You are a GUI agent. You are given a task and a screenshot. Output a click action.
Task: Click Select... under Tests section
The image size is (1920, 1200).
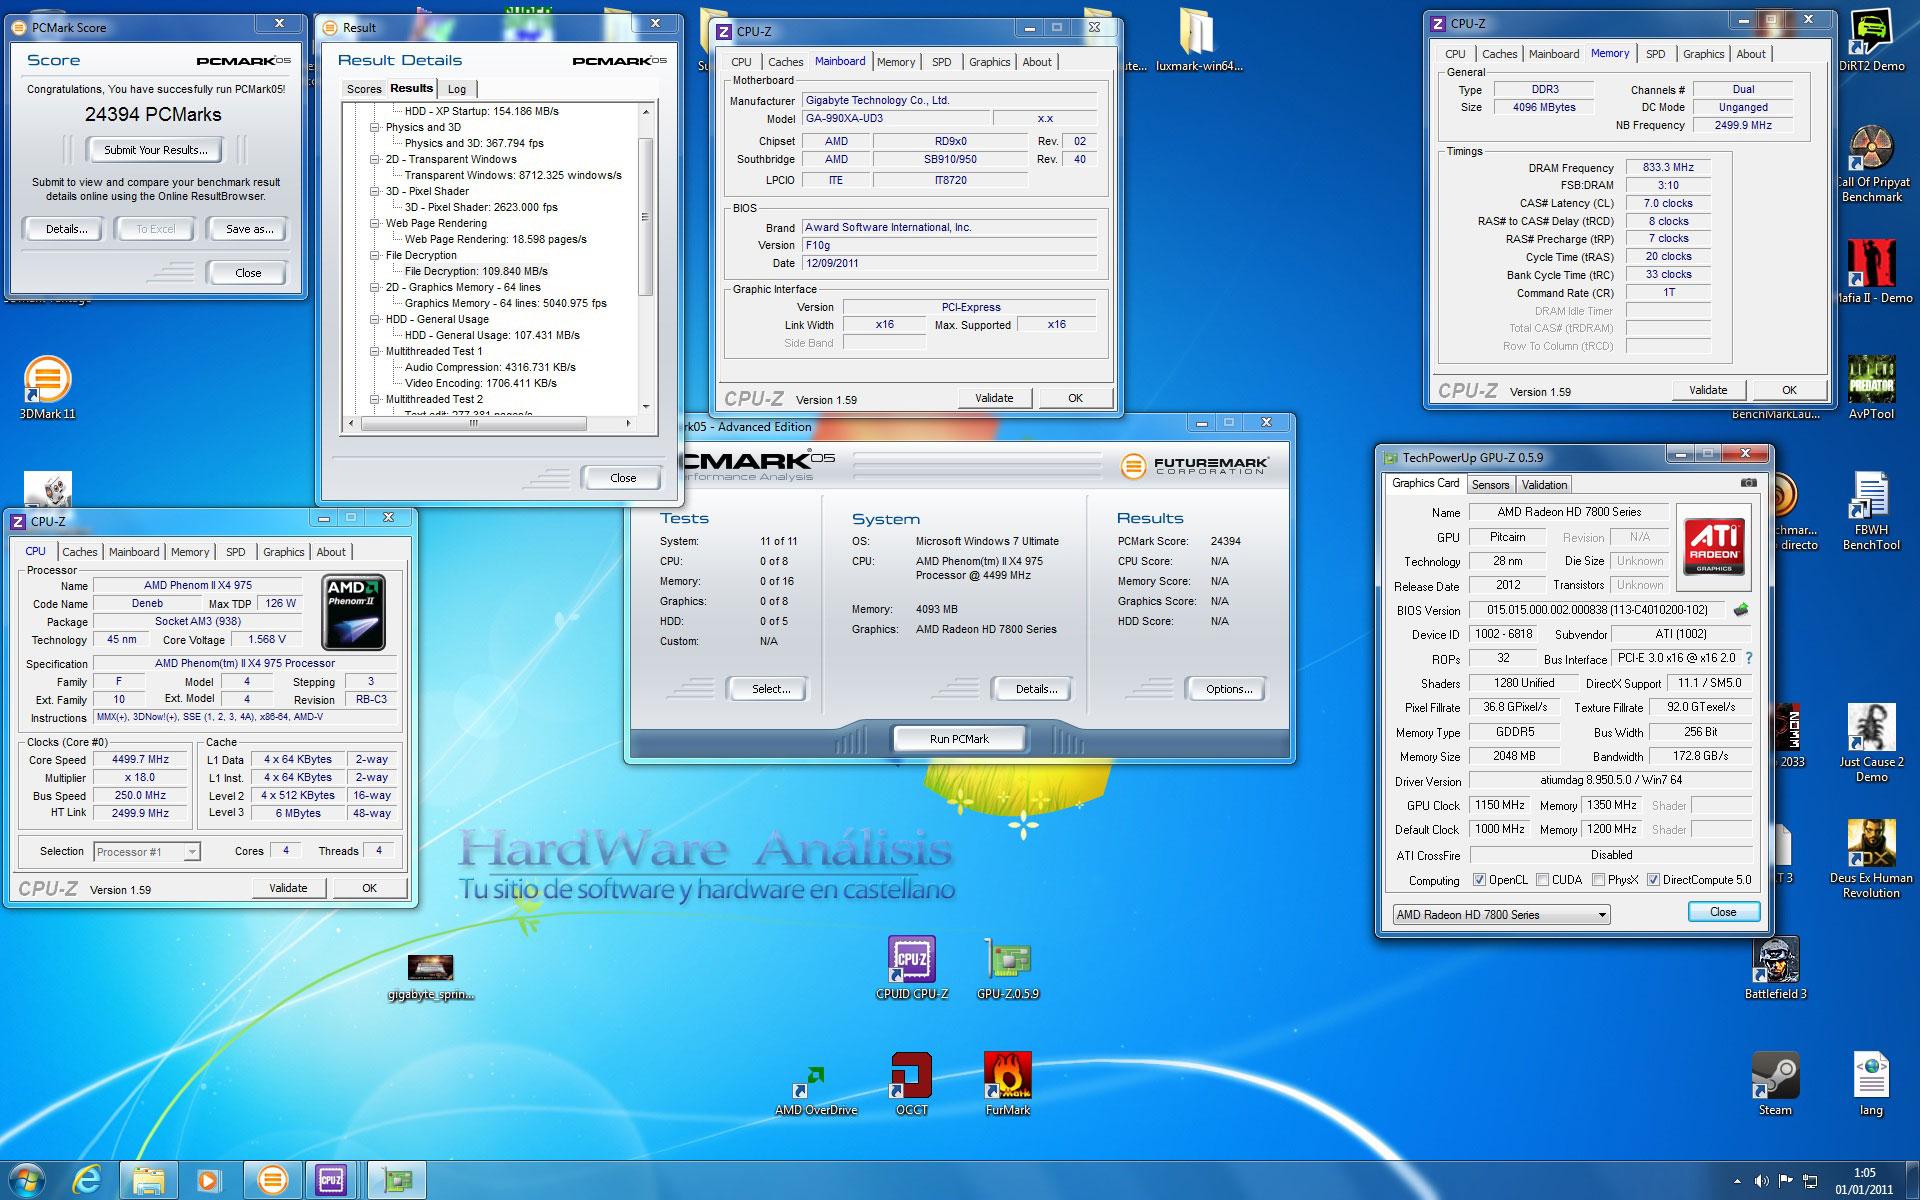tap(771, 689)
